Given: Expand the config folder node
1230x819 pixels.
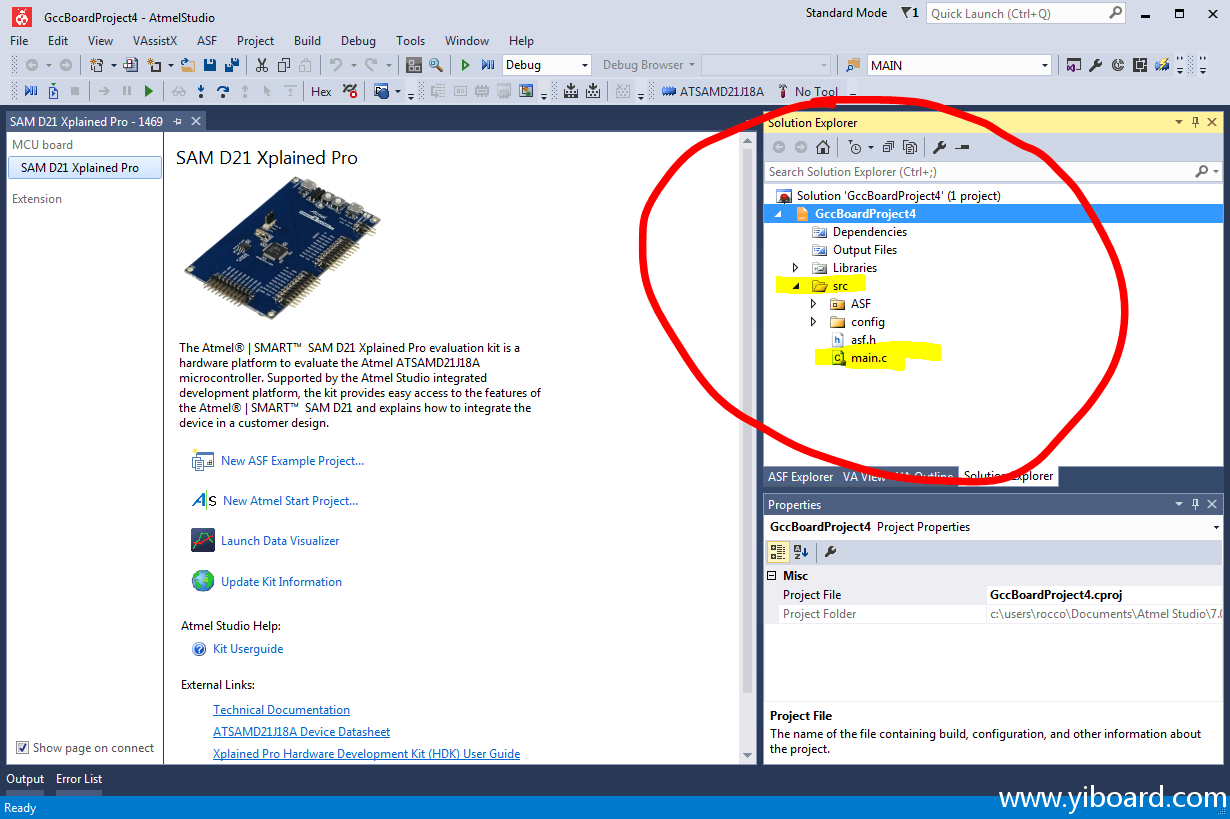Looking at the screenshot, I should pos(814,322).
